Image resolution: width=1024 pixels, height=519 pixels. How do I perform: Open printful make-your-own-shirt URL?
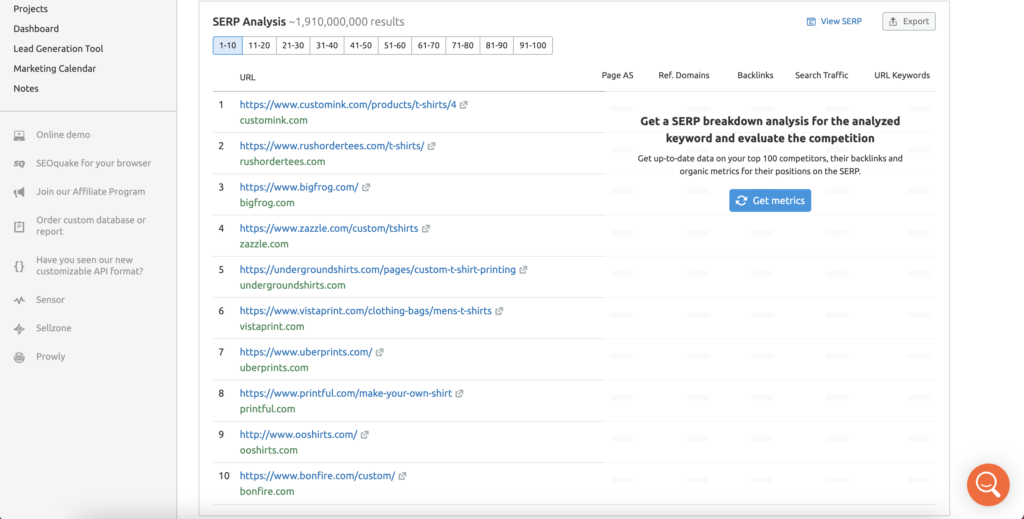click(345, 393)
